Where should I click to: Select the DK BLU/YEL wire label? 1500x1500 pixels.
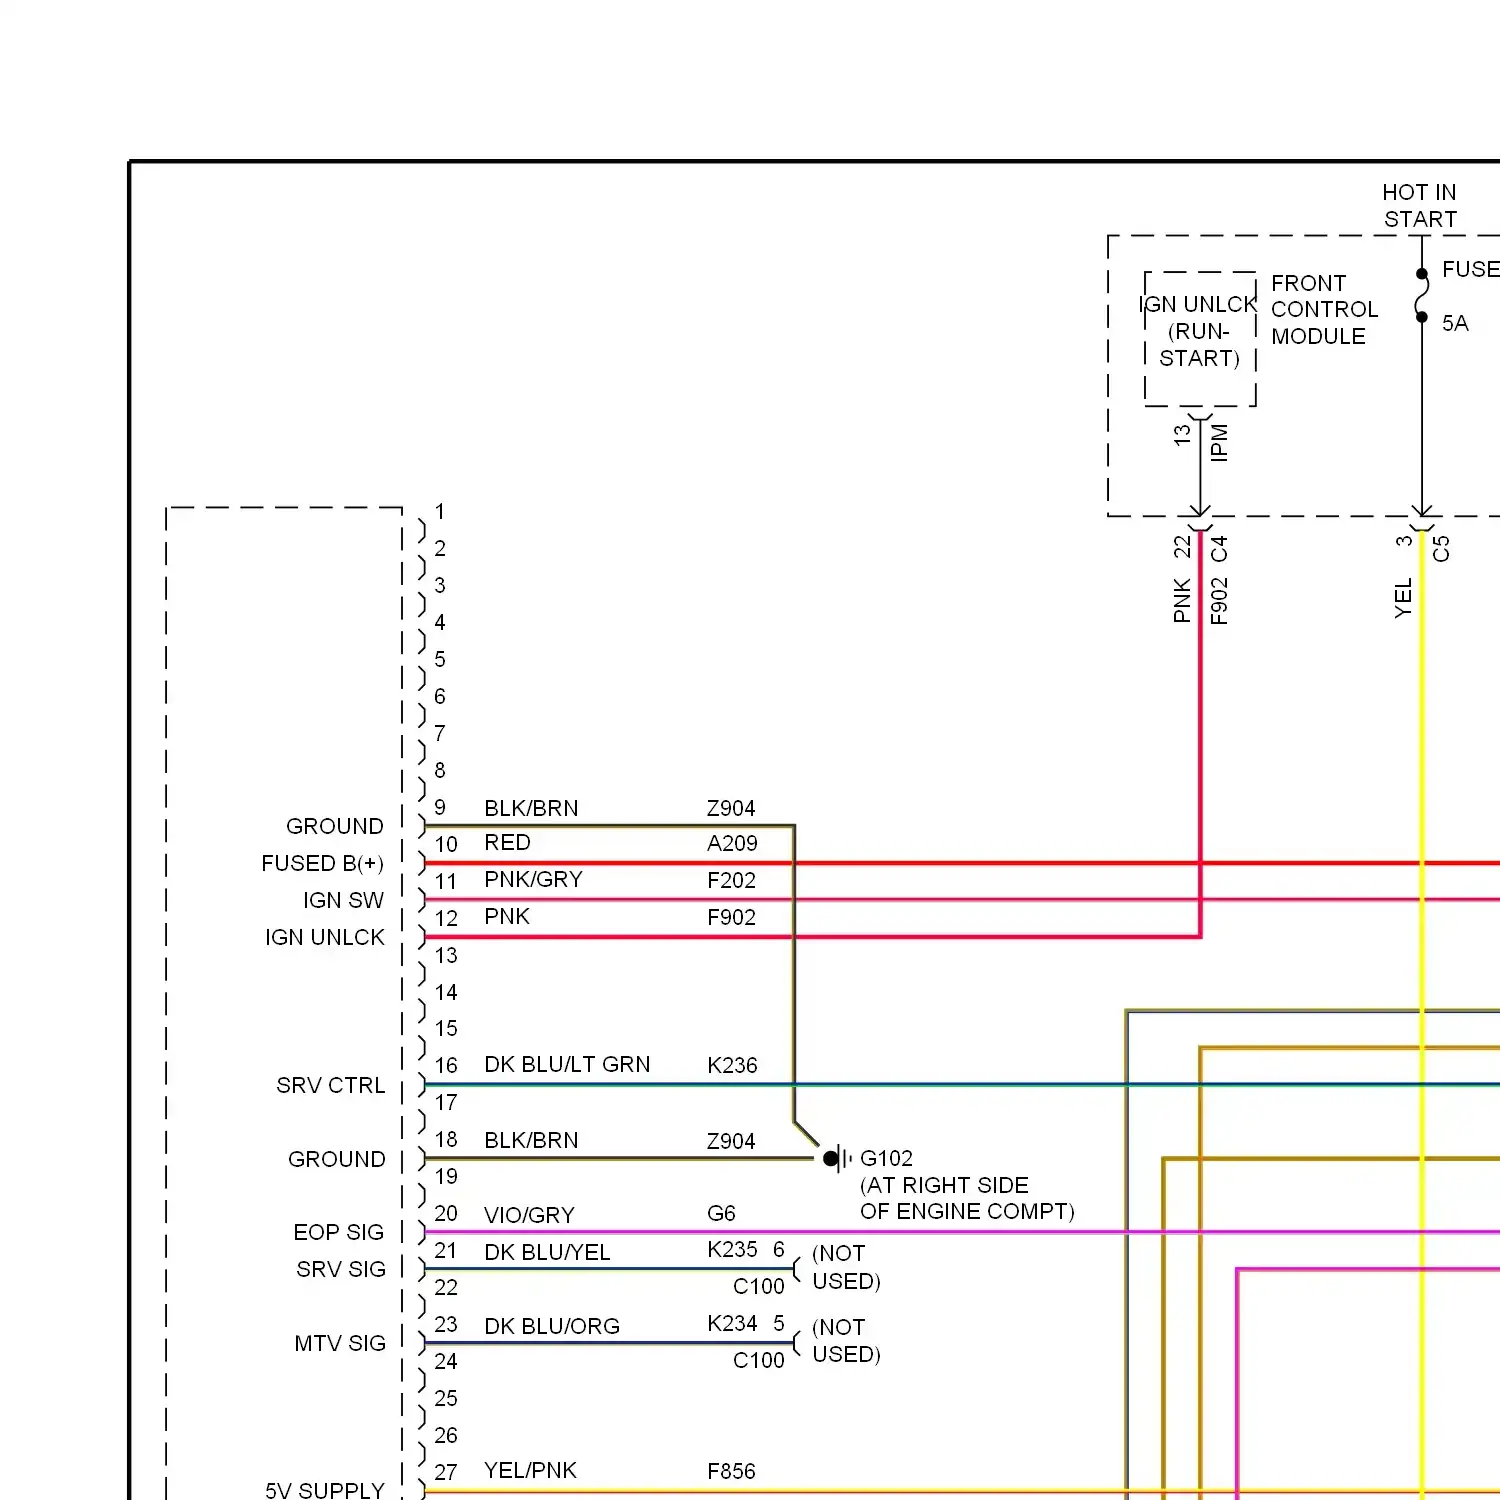(x=547, y=1252)
